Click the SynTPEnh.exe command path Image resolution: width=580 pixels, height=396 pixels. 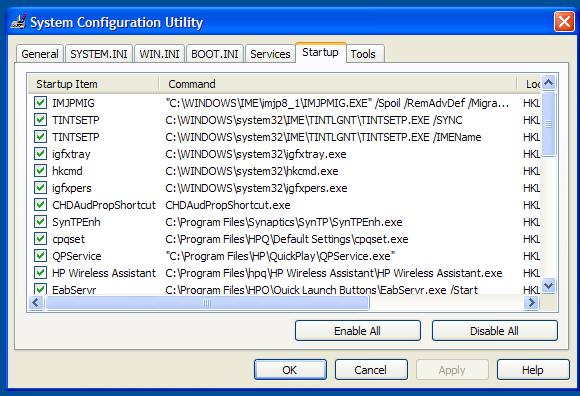tap(284, 222)
